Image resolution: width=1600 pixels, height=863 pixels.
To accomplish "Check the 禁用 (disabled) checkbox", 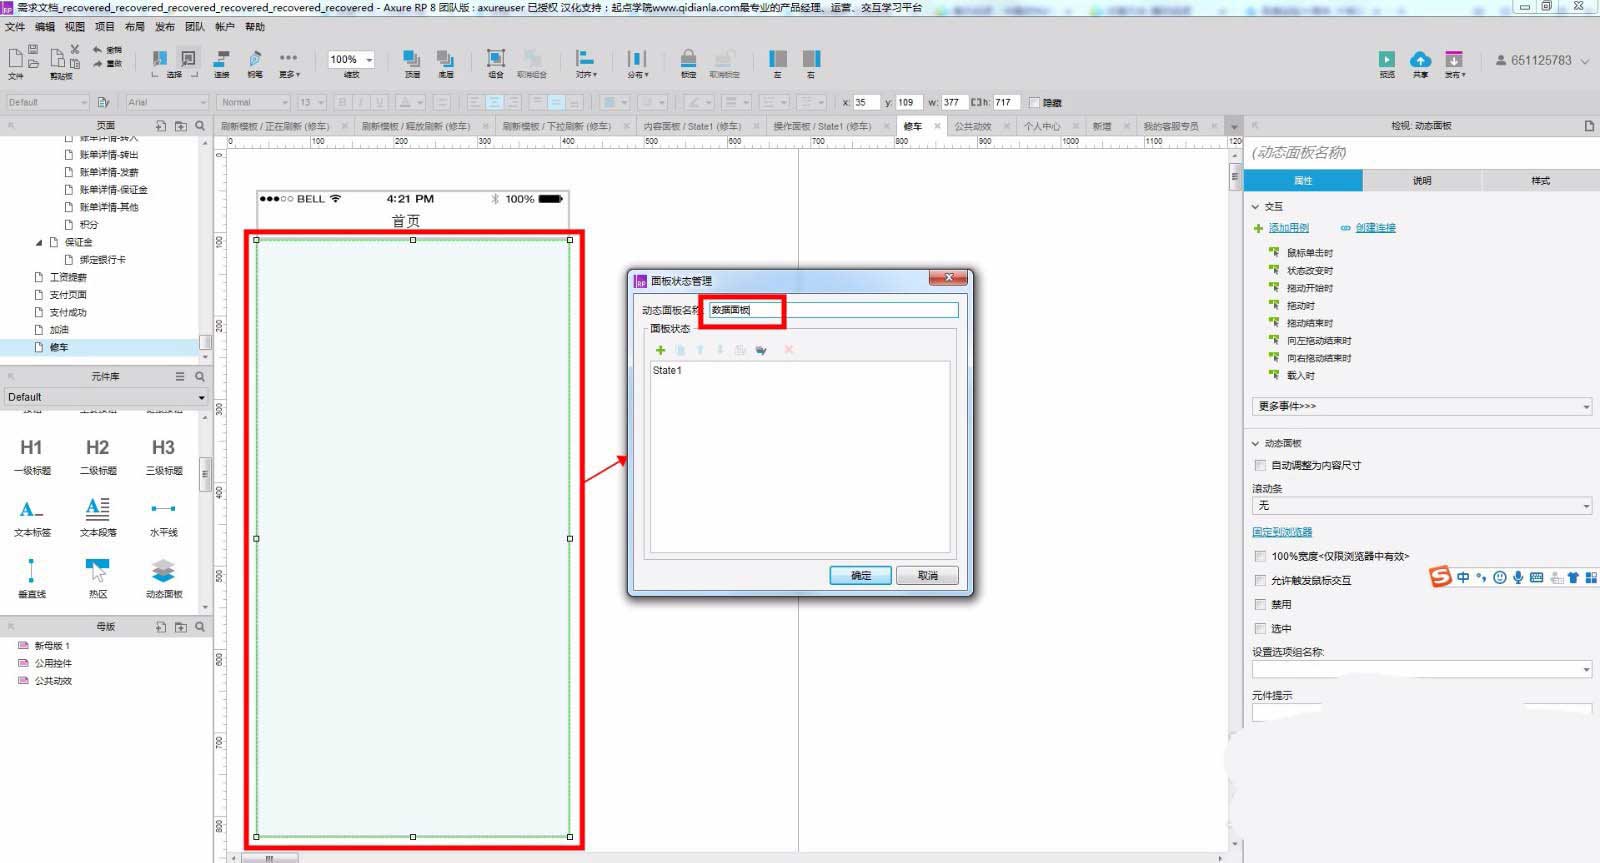I will pos(1260,604).
